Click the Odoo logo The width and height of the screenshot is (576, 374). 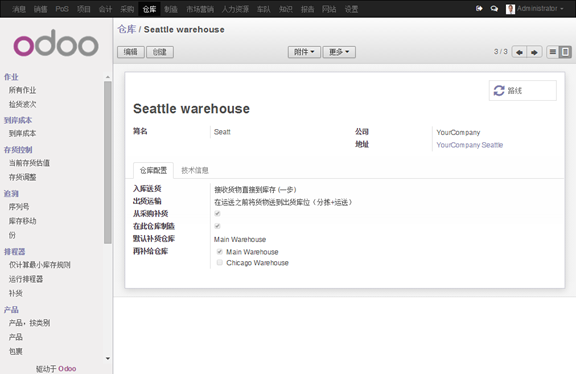point(56,43)
